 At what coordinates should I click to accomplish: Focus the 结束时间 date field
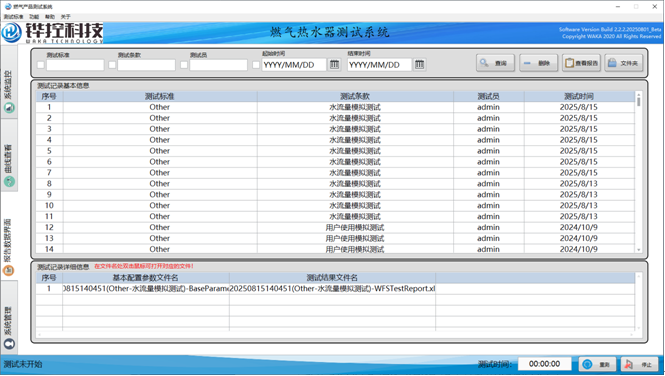point(380,65)
